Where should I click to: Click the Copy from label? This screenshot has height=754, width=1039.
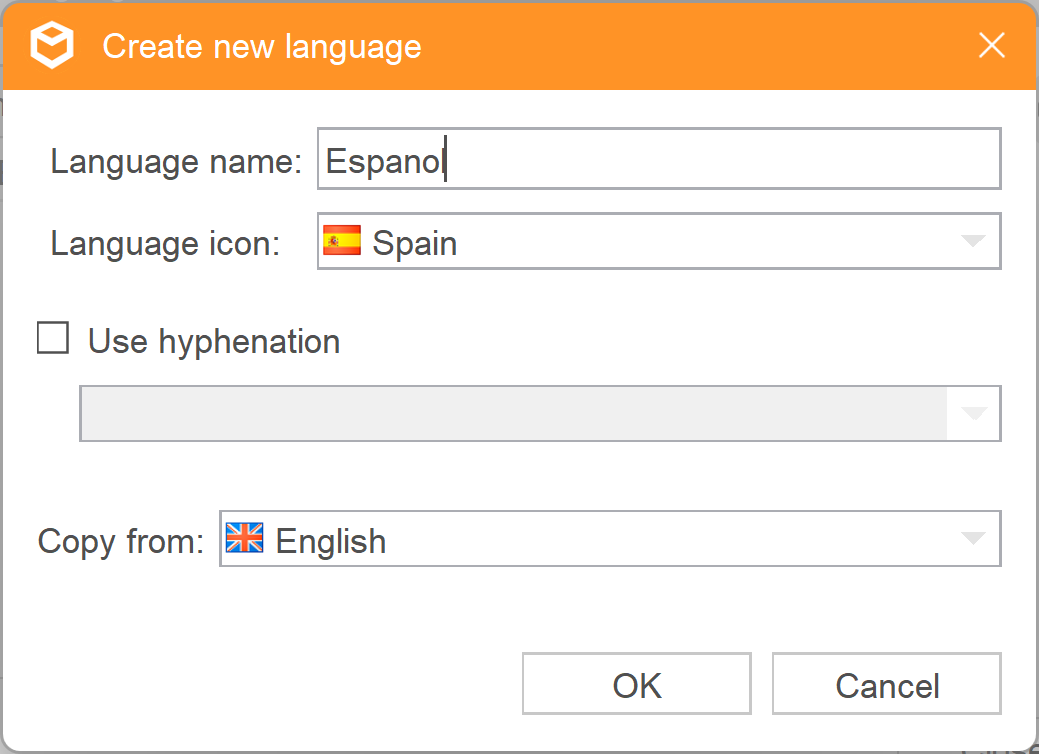[x=121, y=541]
